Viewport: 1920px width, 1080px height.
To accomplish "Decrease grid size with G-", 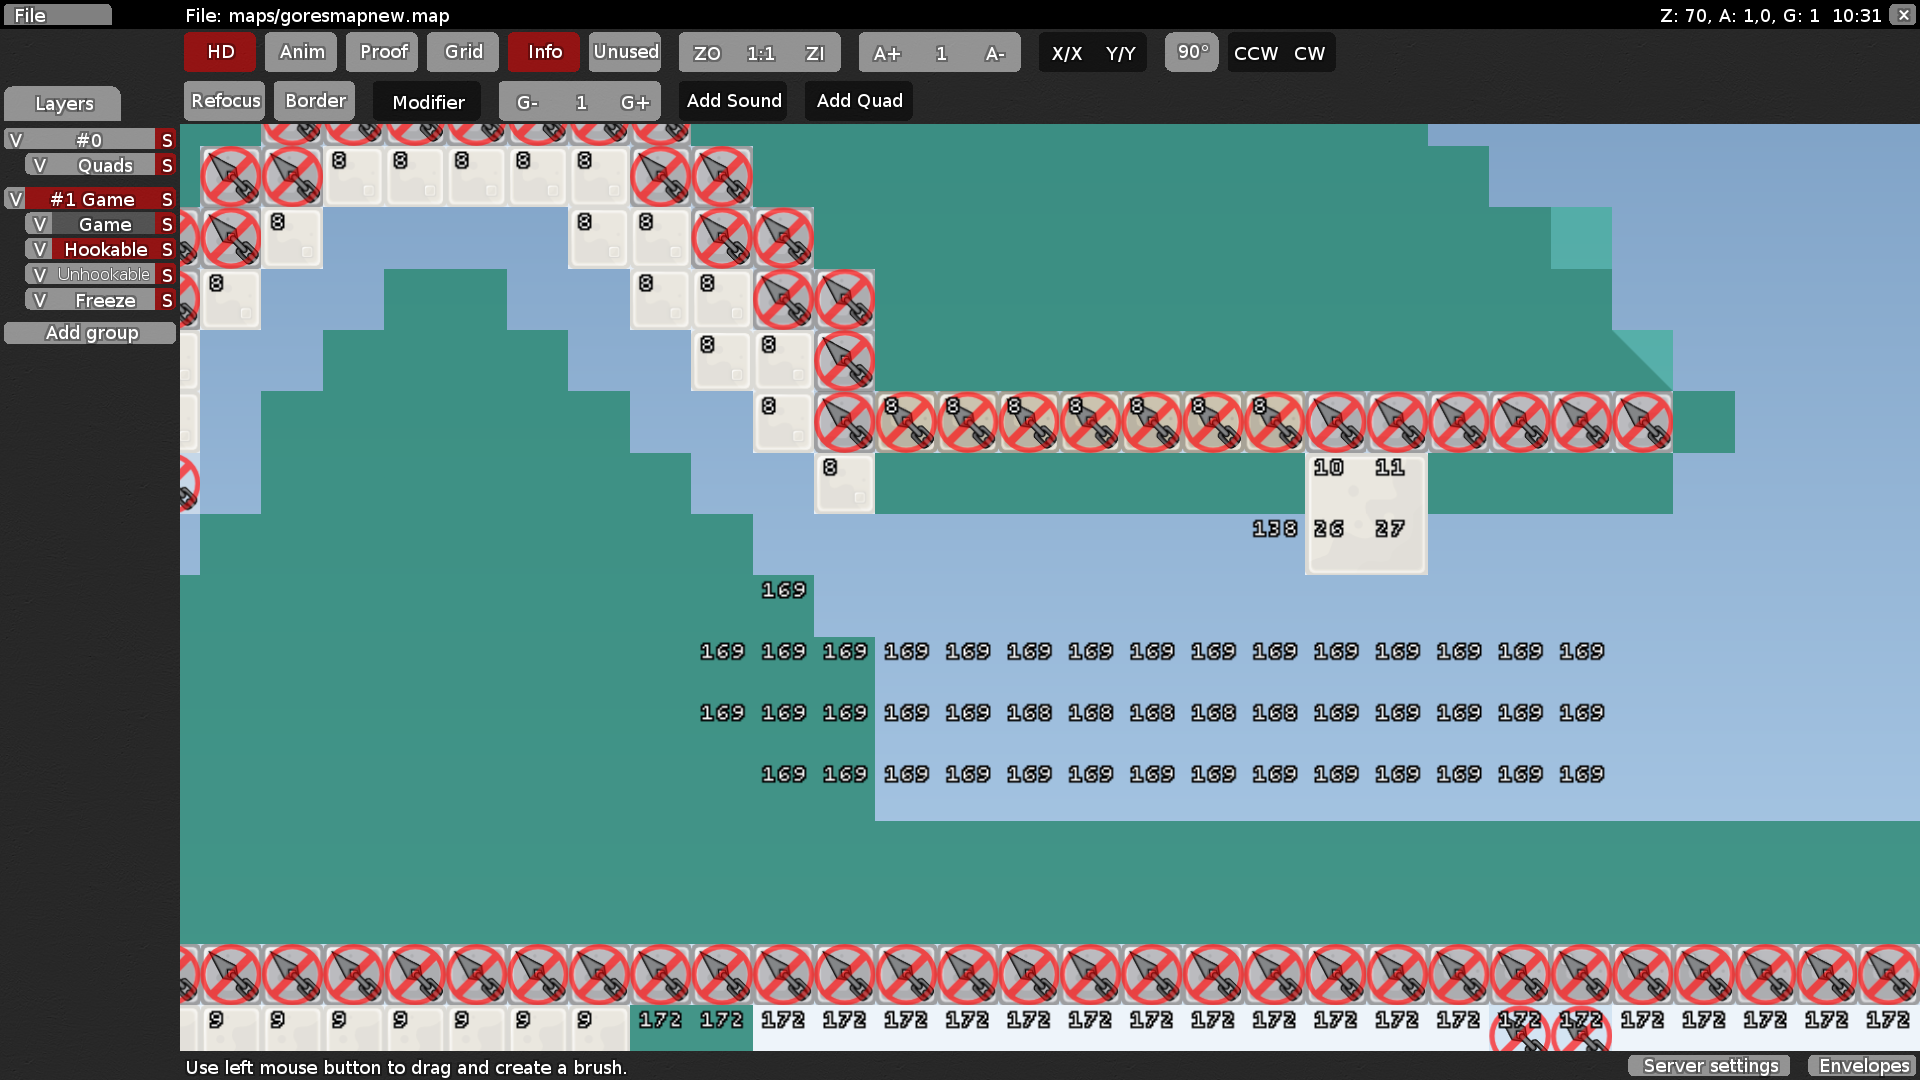I will coord(527,102).
